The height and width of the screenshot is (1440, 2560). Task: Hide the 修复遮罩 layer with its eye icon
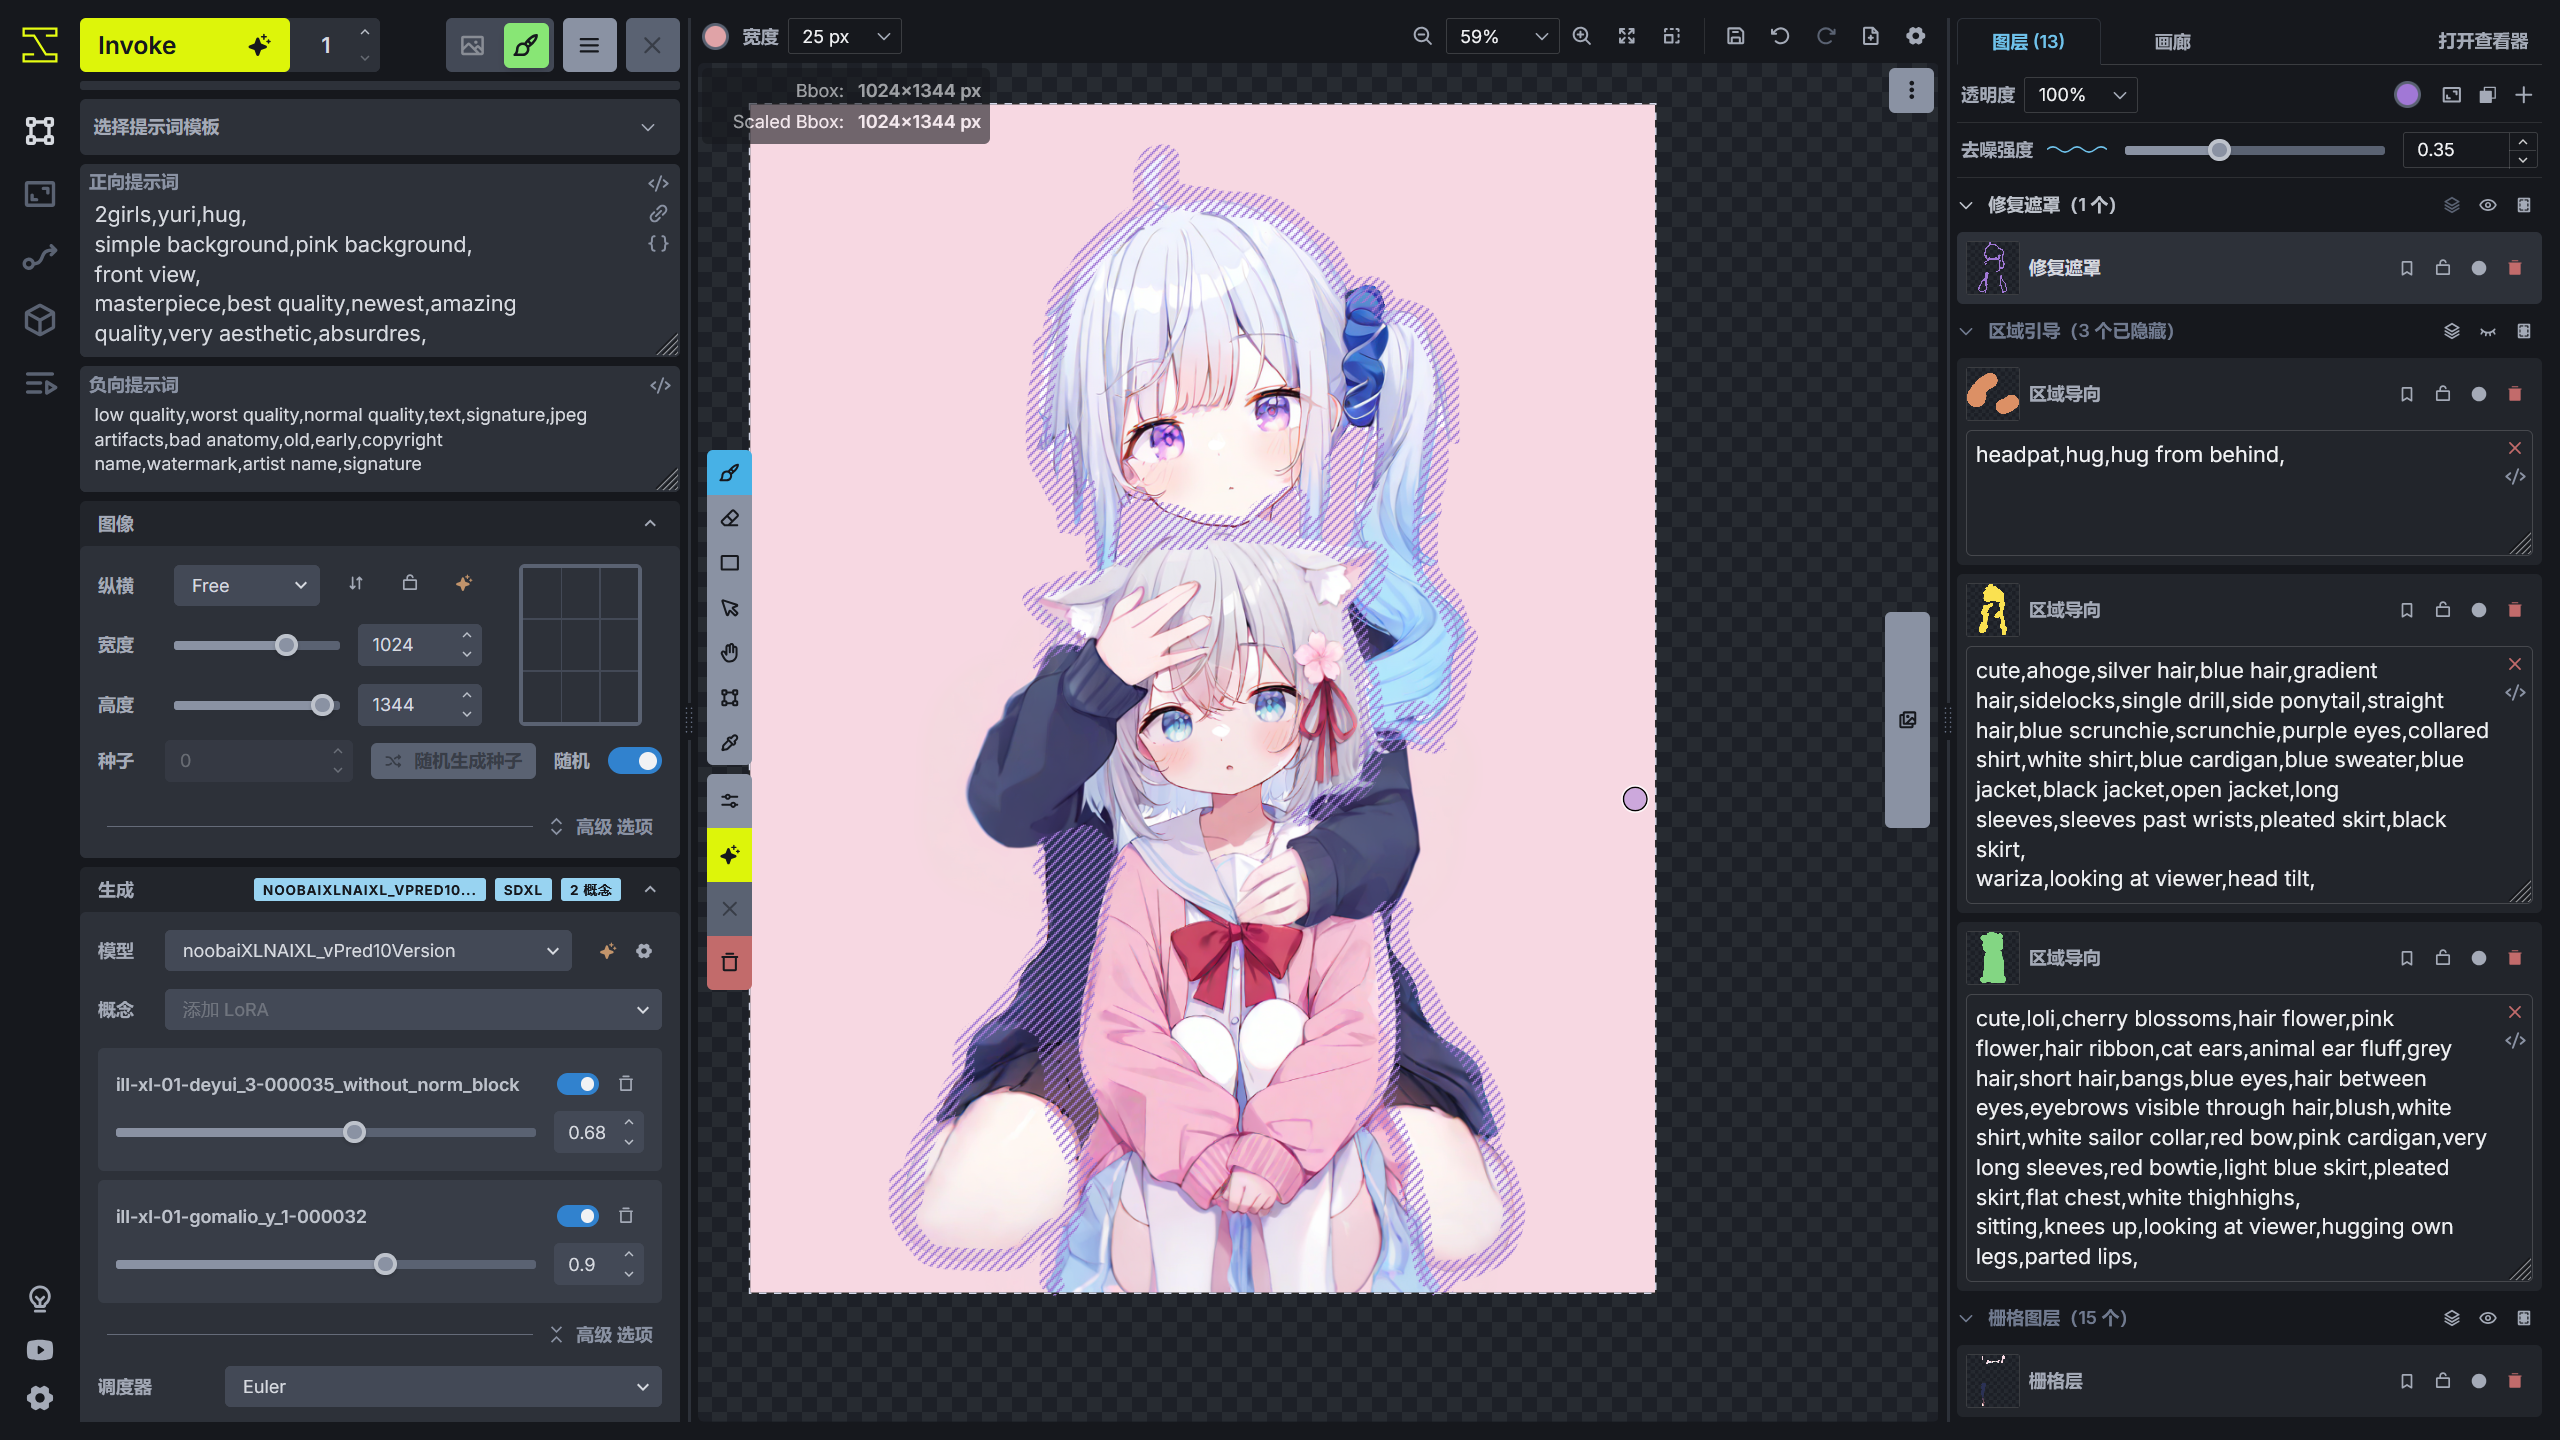point(2487,204)
